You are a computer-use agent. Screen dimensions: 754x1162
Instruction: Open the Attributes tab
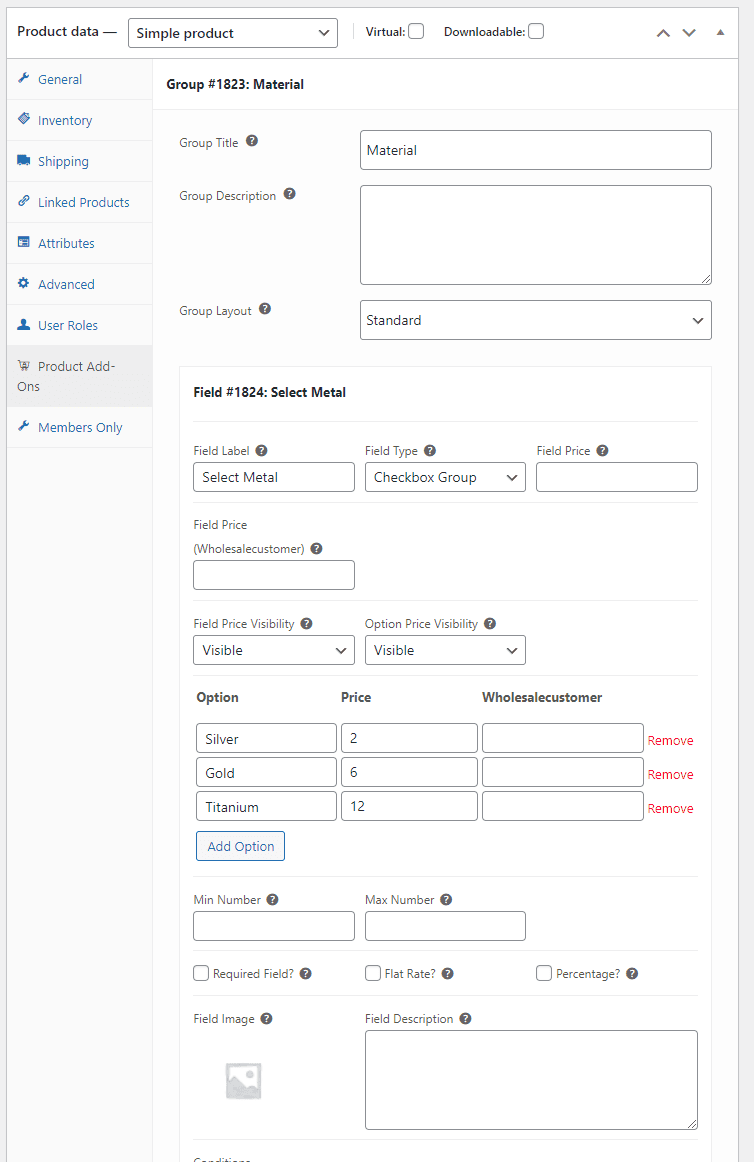coord(80,243)
